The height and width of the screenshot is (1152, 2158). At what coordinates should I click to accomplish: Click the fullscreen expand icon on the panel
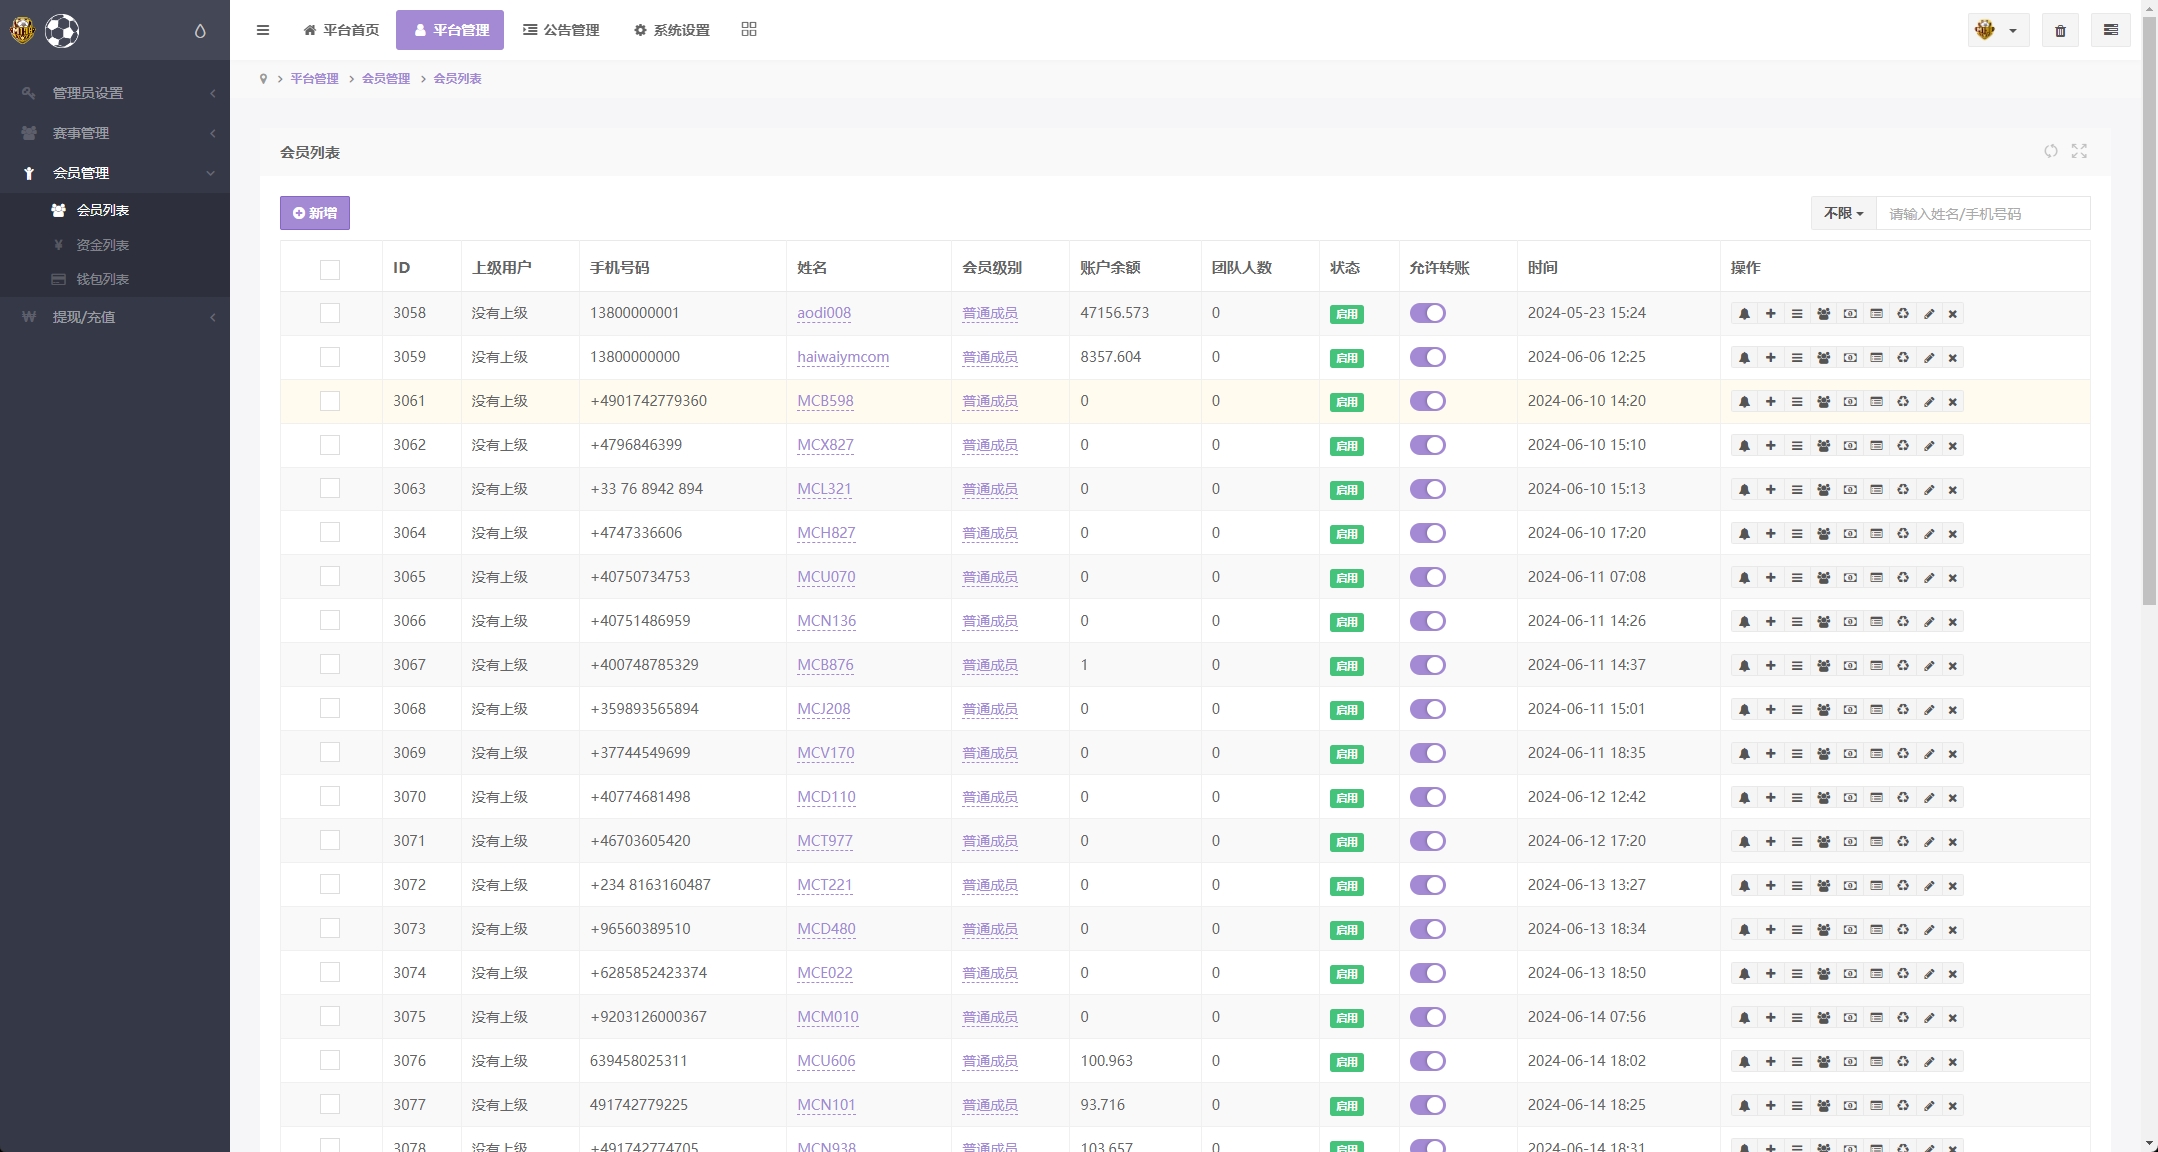pyautogui.click(x=2079, y=151)
